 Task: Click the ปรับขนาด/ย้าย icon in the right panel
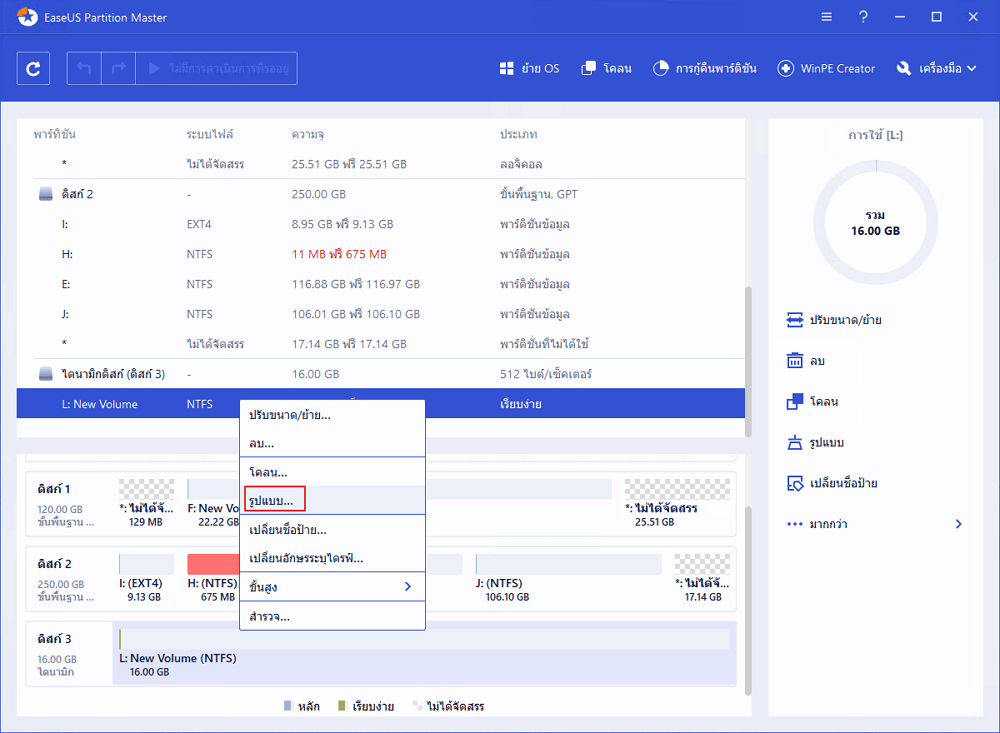pyautogui.click(x=795, y=320)
